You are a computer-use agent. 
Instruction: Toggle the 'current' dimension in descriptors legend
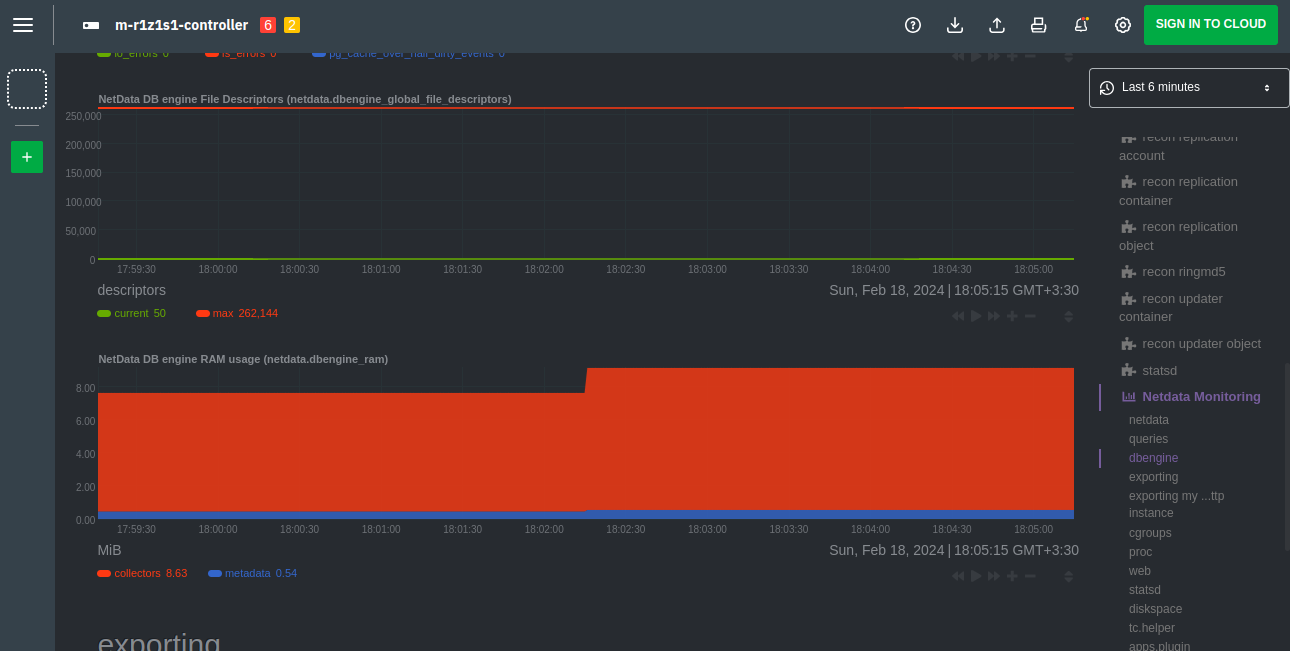click(130, 313)
